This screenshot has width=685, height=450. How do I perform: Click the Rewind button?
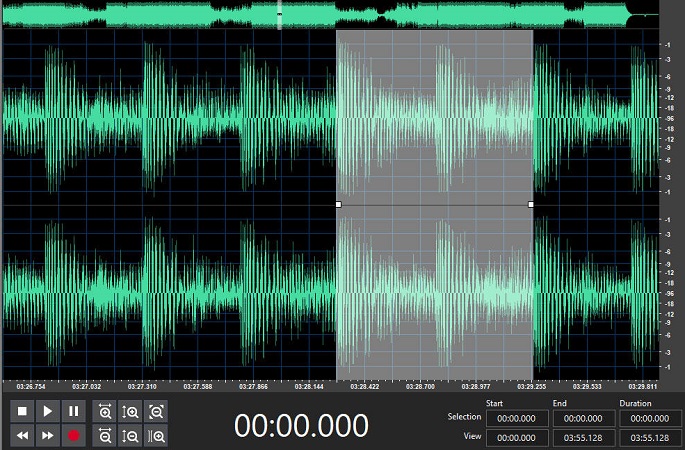point(21,436)
